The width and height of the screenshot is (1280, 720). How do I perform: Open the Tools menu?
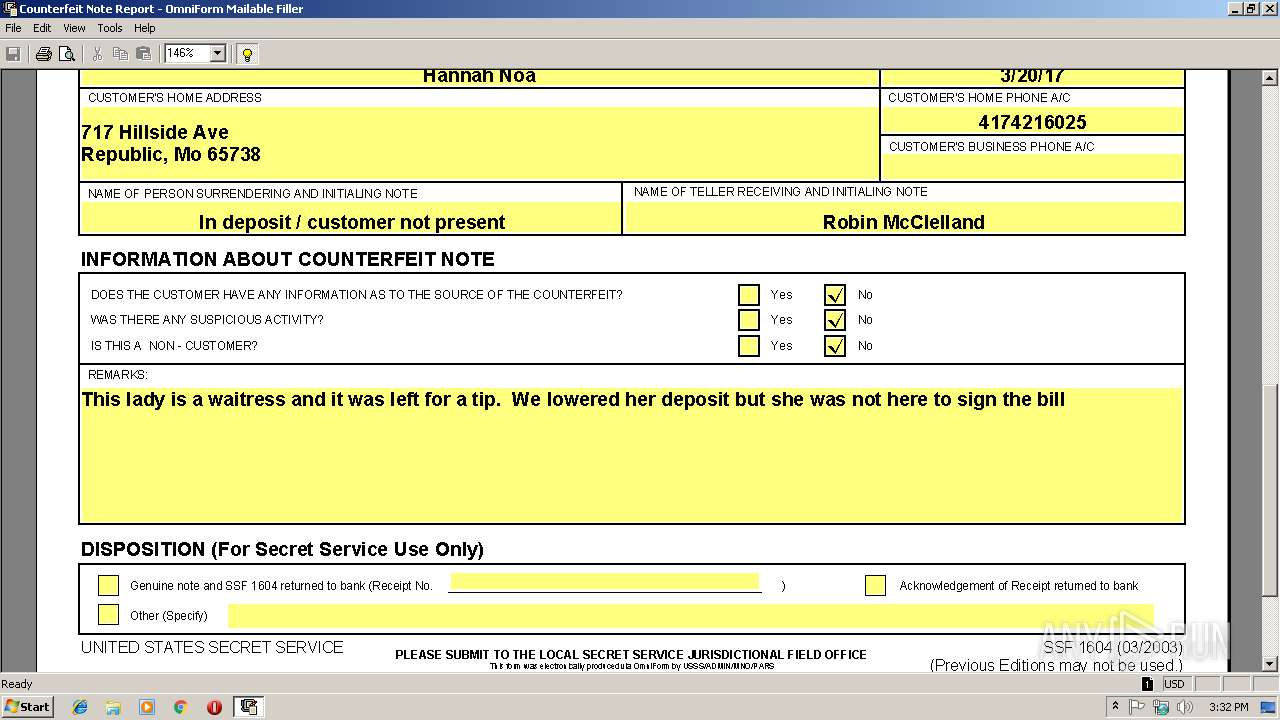click(110, 28)
